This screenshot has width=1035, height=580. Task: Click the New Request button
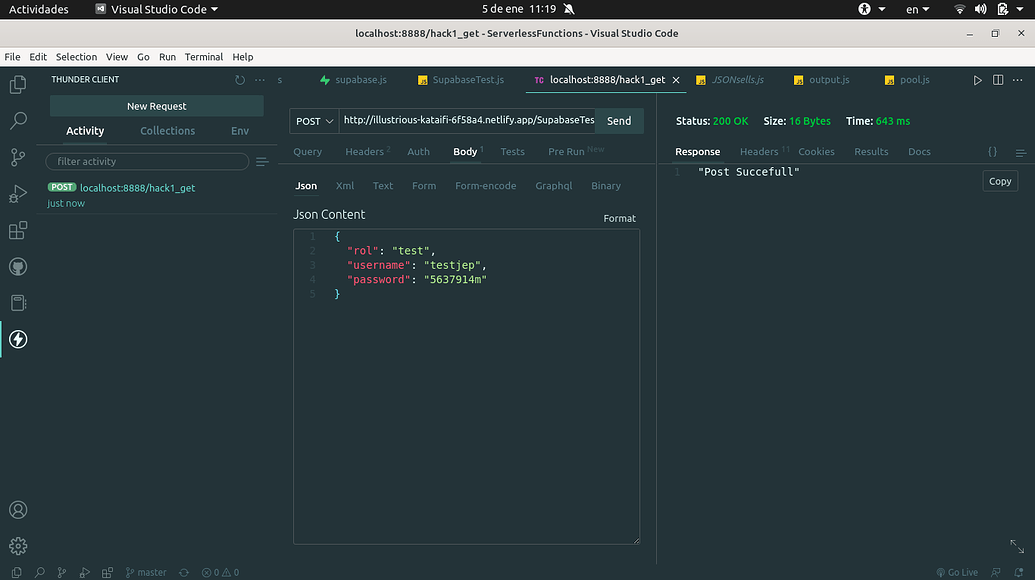[x=157, y=106]
